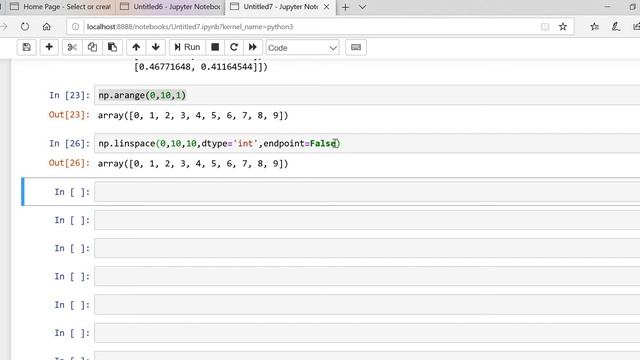Interrupt the kernel with the stop icon

[x=215, y=47]
